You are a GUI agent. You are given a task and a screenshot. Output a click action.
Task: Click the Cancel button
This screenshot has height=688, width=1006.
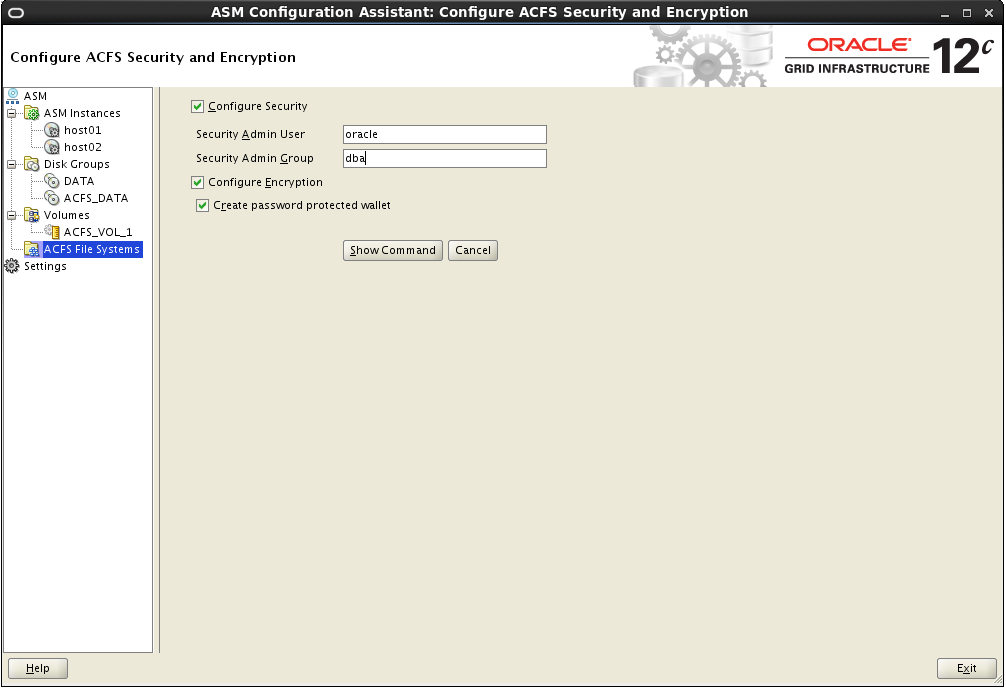point(473,250)
